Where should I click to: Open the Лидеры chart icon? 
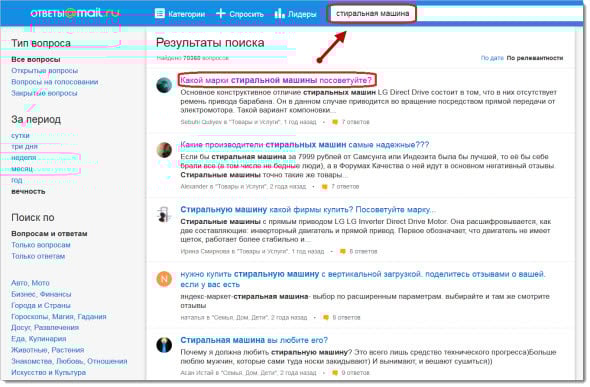click(x=280, y=14)
